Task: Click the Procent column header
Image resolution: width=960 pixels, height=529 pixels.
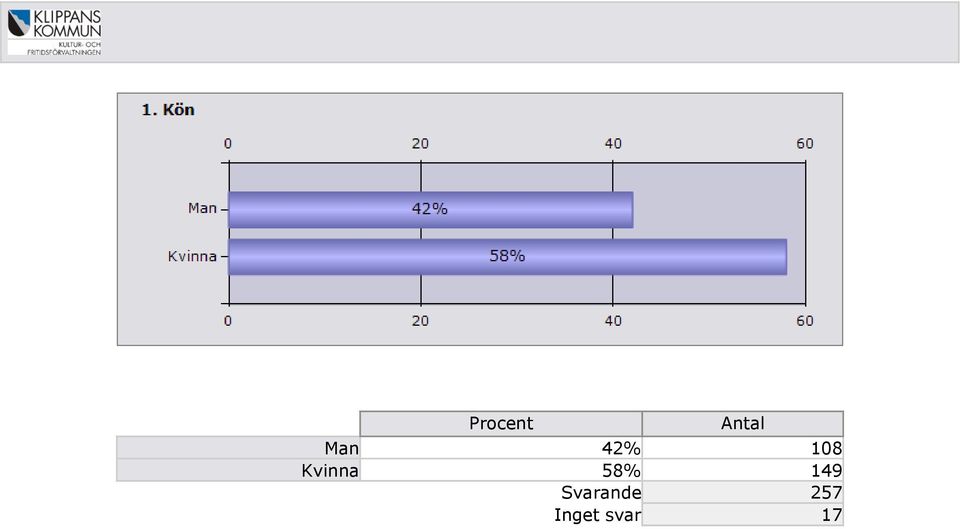Action: click(501, 424)
